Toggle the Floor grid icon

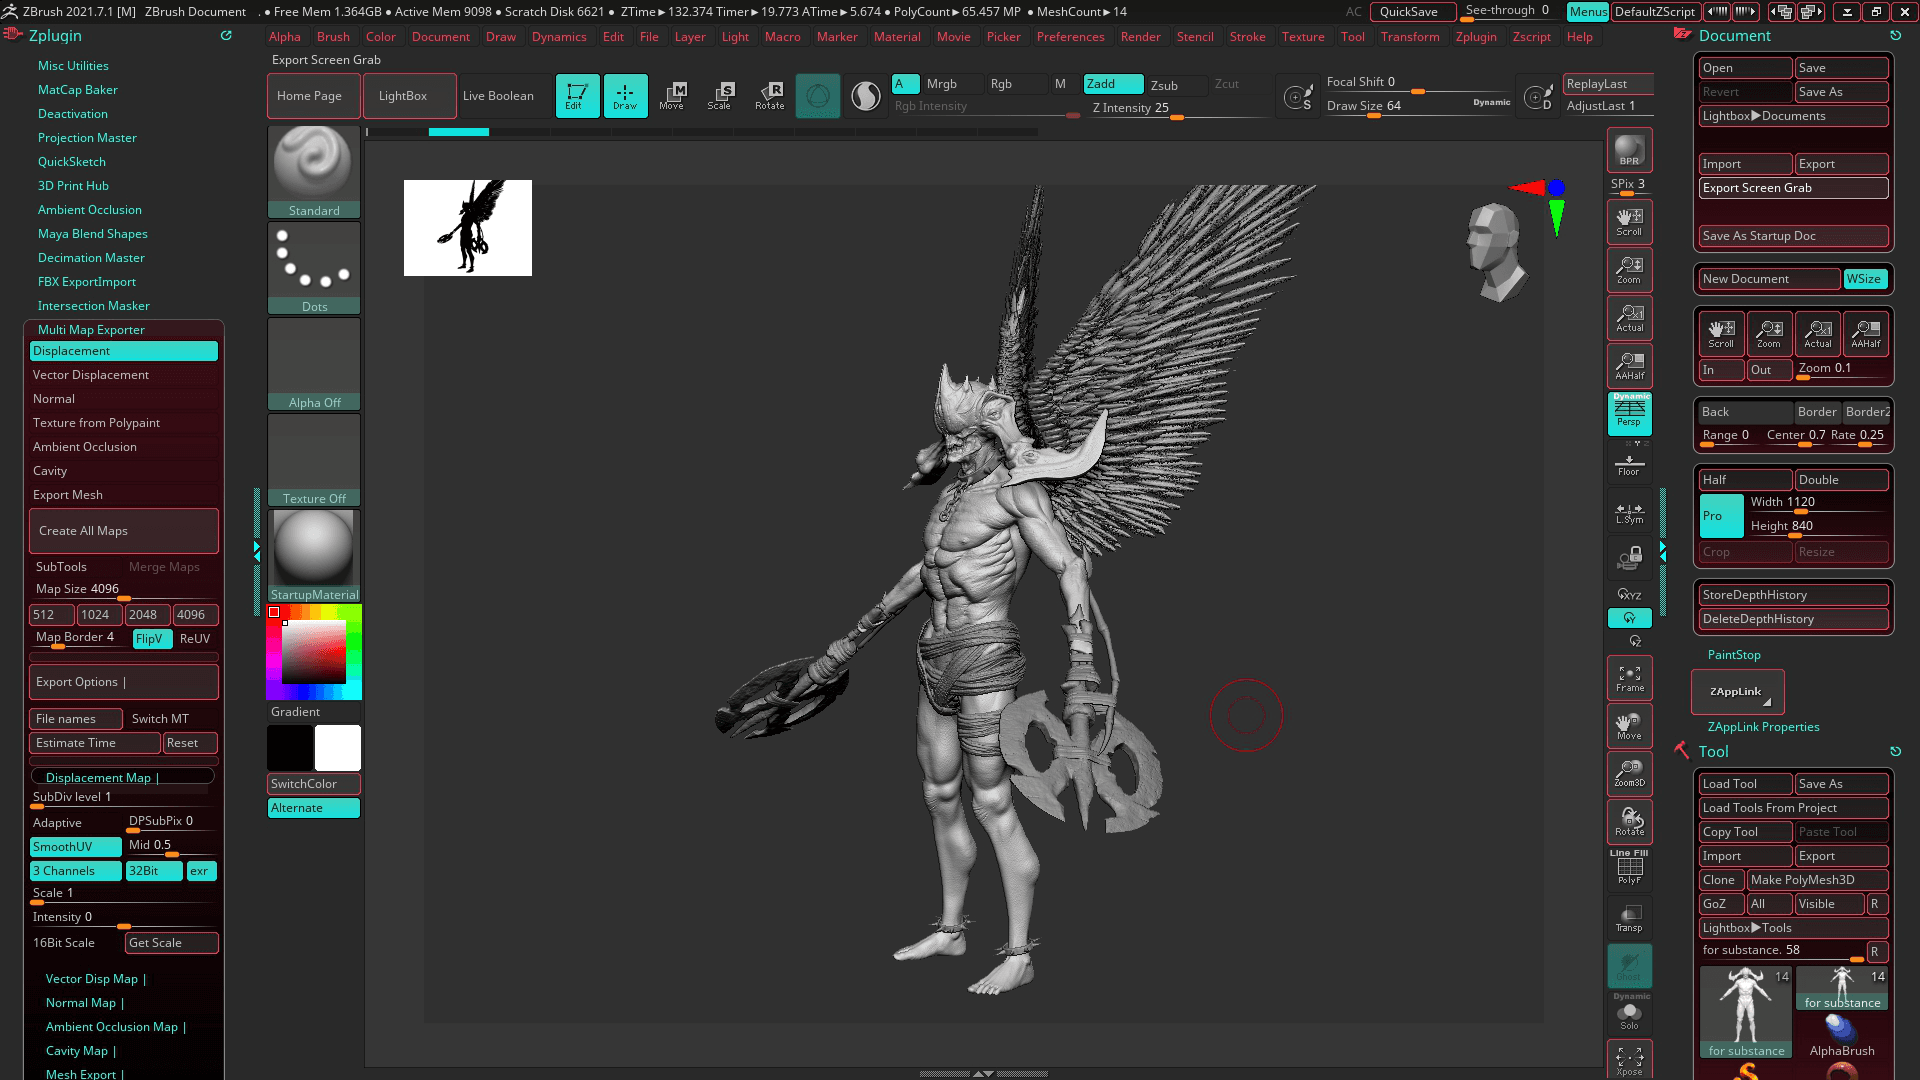(x=1629, y=464)
